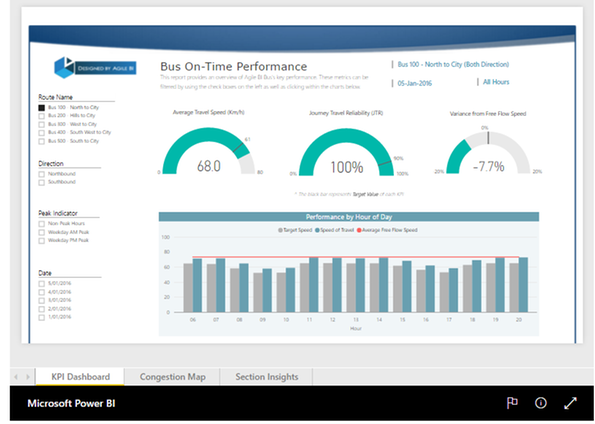Uncheck Bus 100 North to City
This screenshot has width=595, height=424.
click(x=42, y=107)
